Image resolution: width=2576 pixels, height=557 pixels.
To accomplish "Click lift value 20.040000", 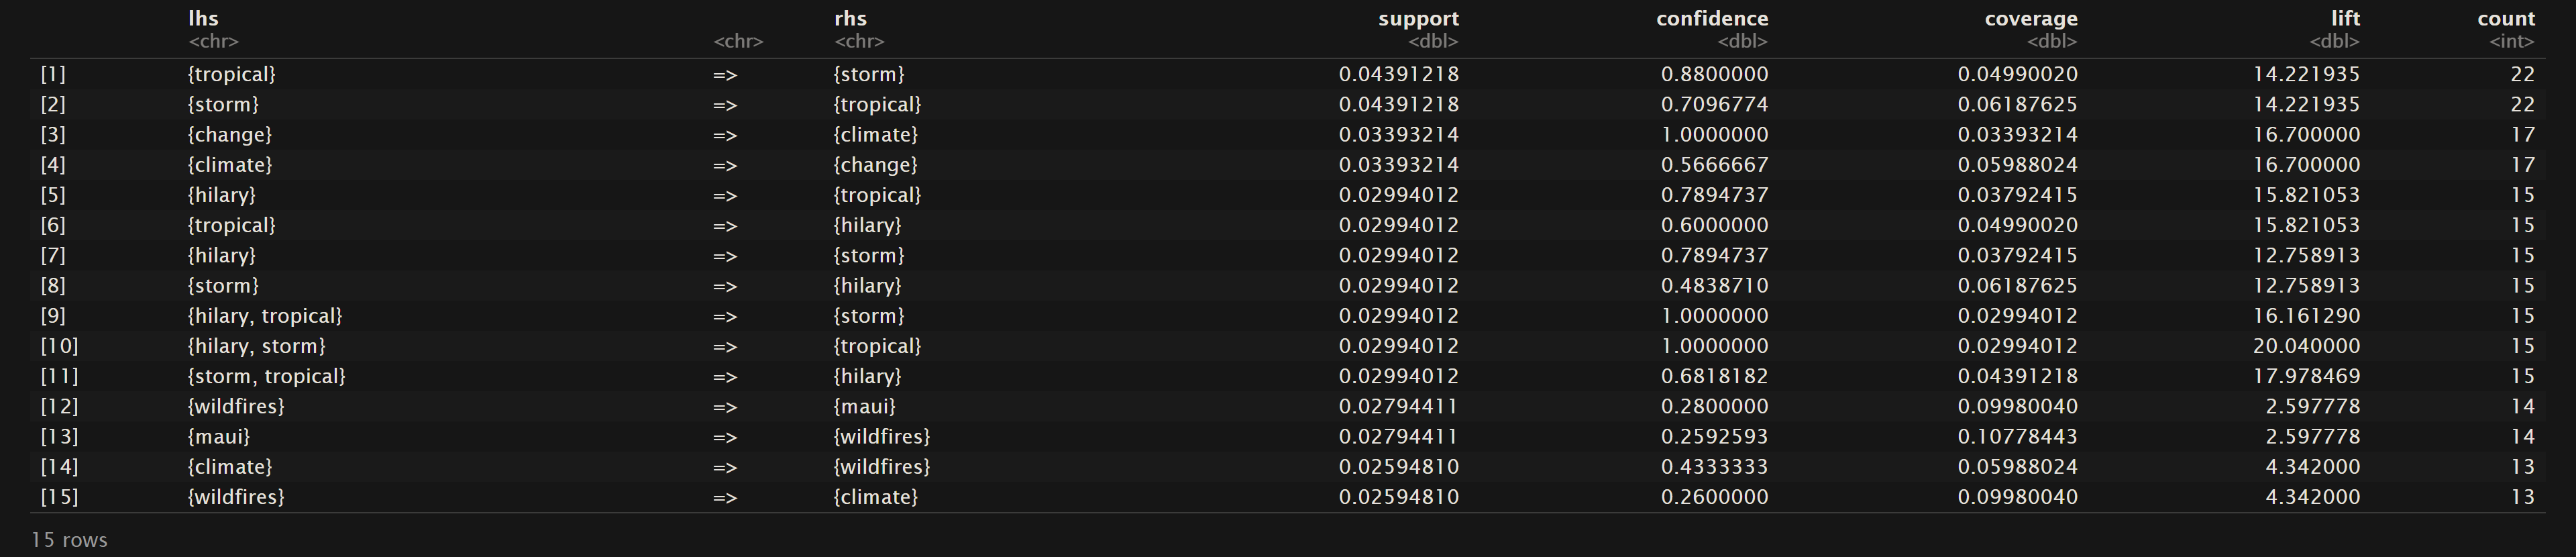I will click(x=2306, y=346).
